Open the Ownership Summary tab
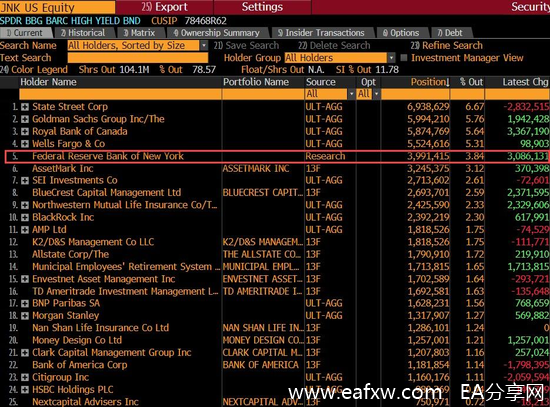The width and height of the screenshot is (550, 407). coord(219,33)
